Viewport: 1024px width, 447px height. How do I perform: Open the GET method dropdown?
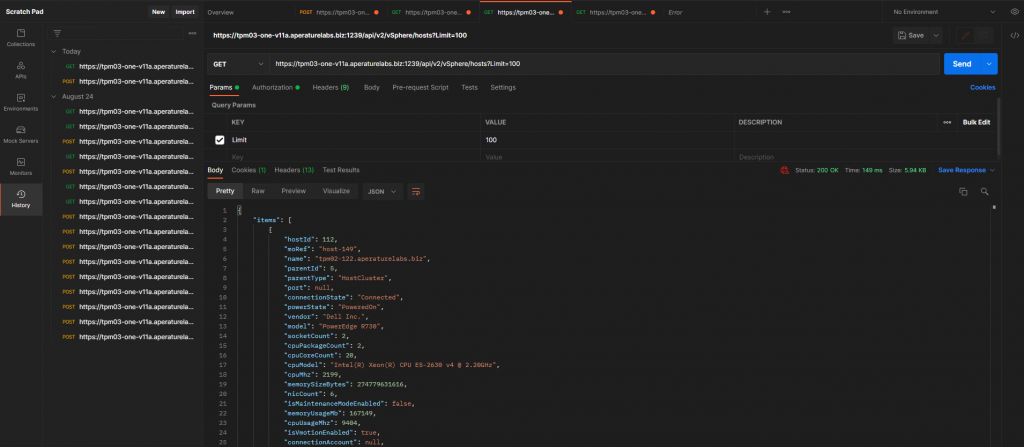[x=238, y=64]
